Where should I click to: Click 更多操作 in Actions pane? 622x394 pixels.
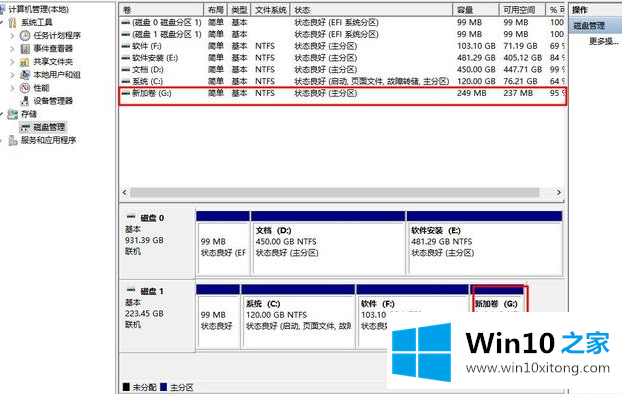[x=603, y=41]
